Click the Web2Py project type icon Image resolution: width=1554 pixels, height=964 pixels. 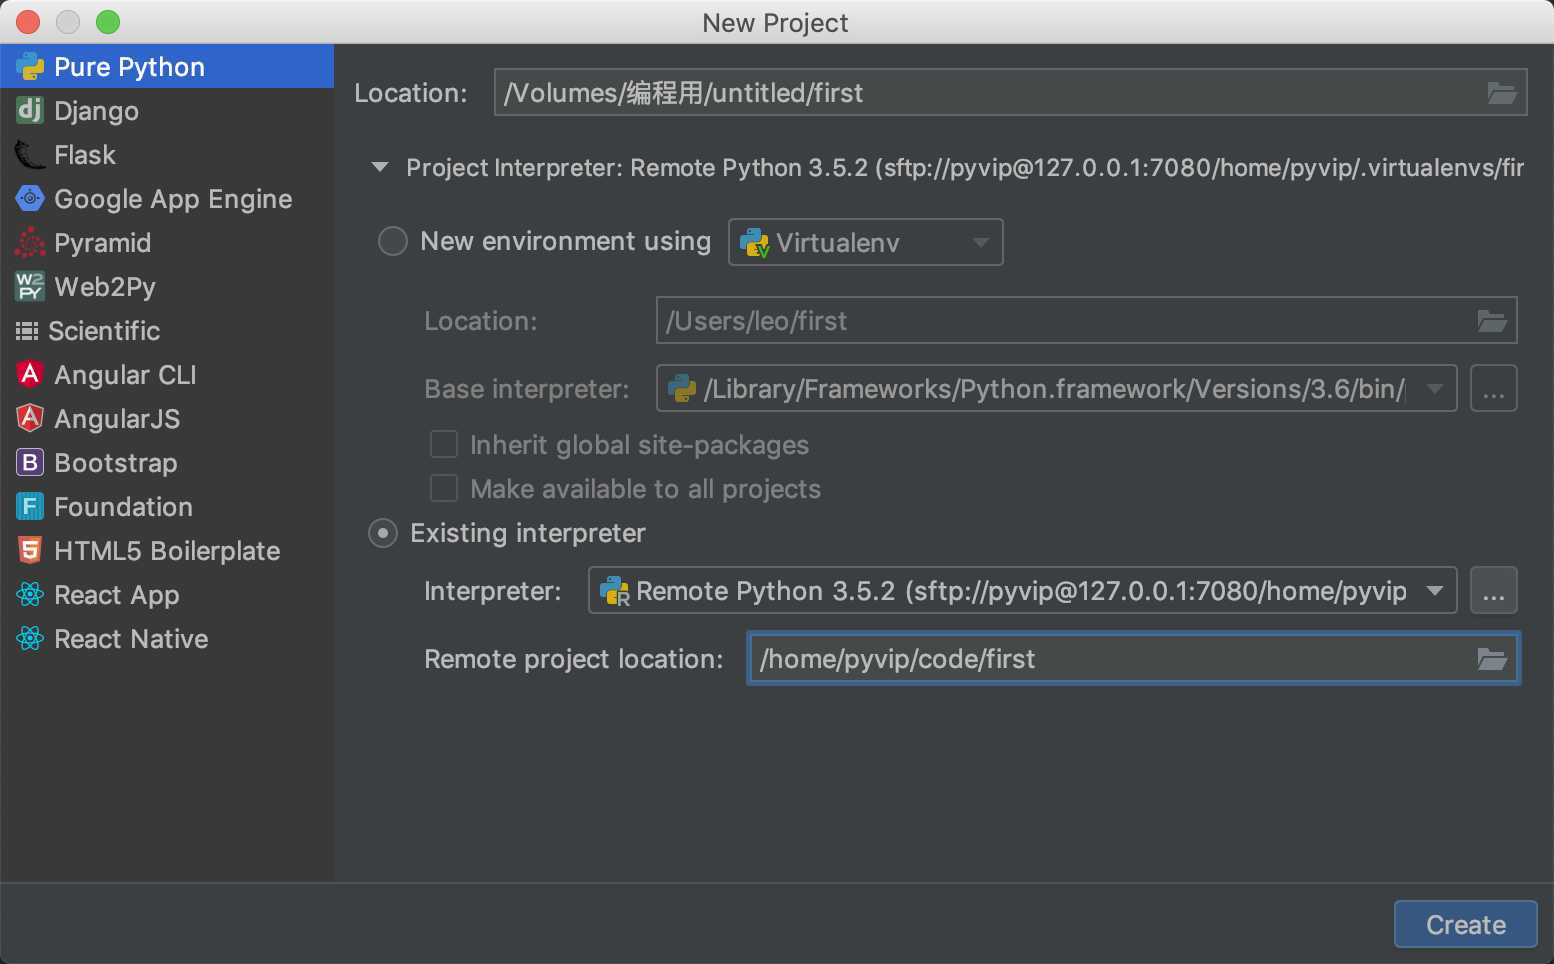(x=30, y=287)
